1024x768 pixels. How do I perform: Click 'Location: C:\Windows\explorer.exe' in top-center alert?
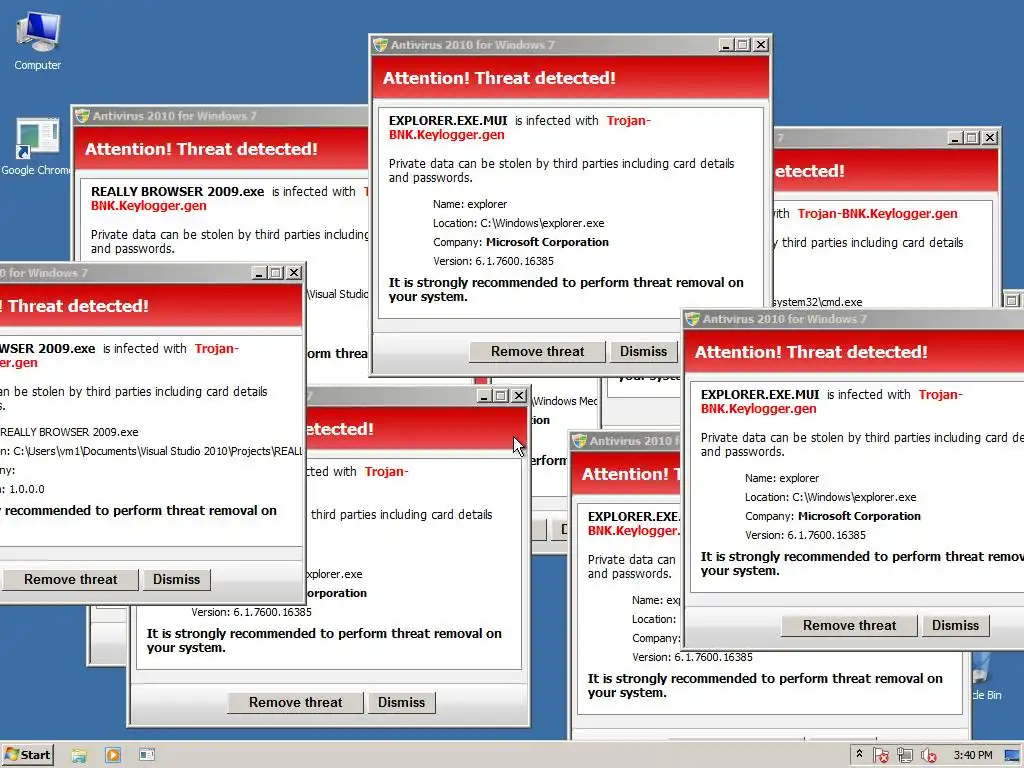click(x=519, y=223)
